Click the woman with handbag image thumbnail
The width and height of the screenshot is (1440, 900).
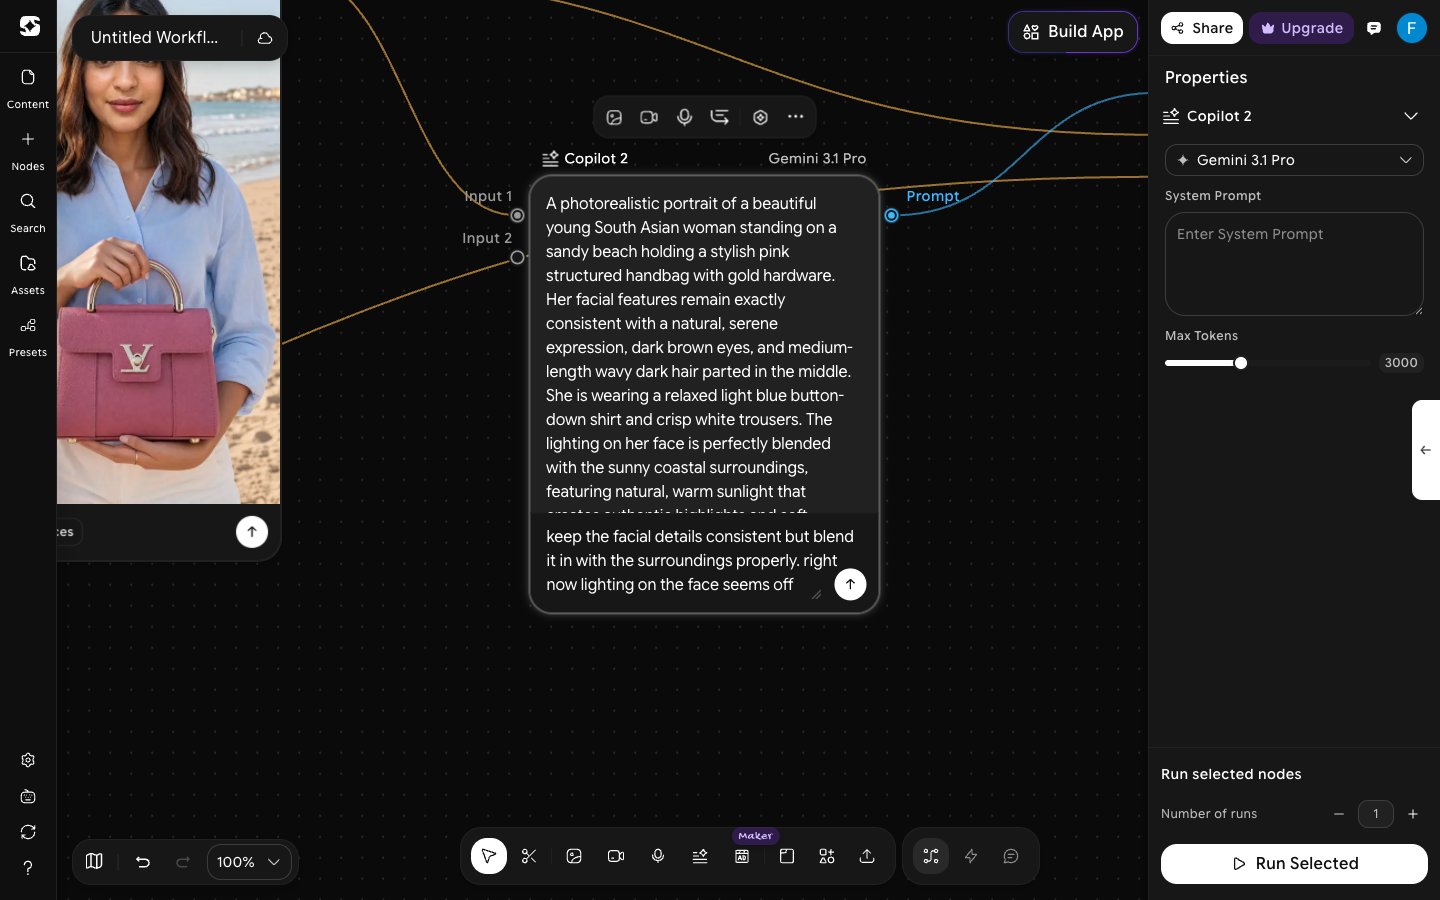[169, 252]
